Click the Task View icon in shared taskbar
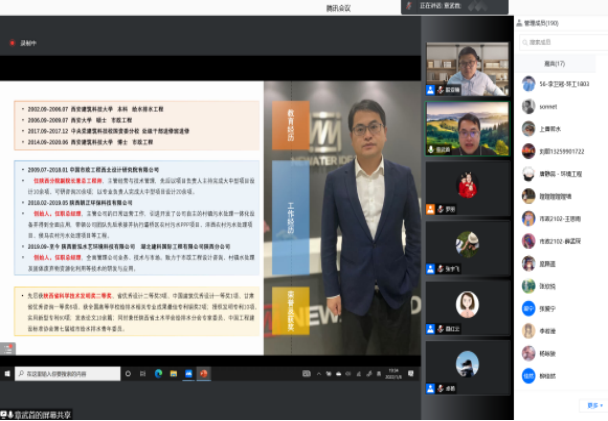Image resolution: width=608 pixels, height=421 pixels. pyautogui.click(x=143, y=373)
